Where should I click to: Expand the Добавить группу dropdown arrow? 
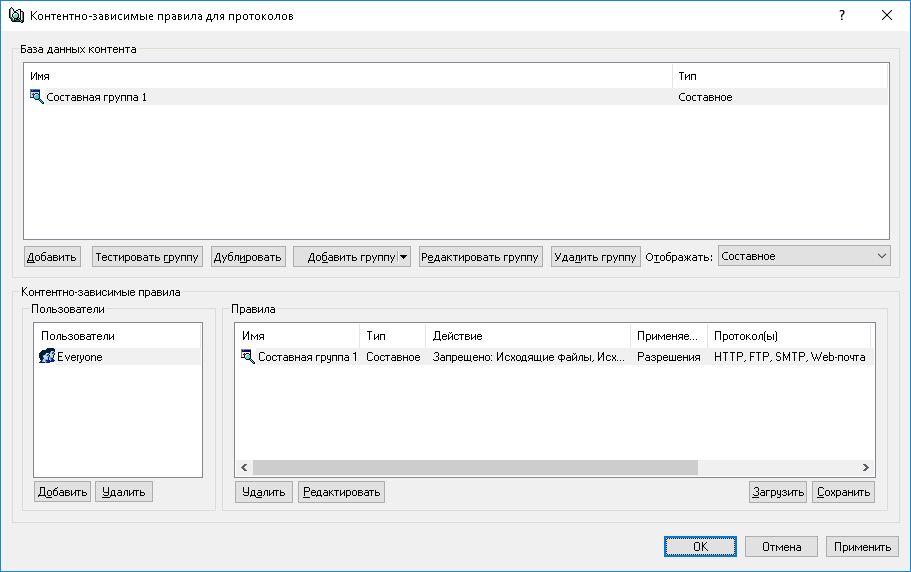pos(404,257)
